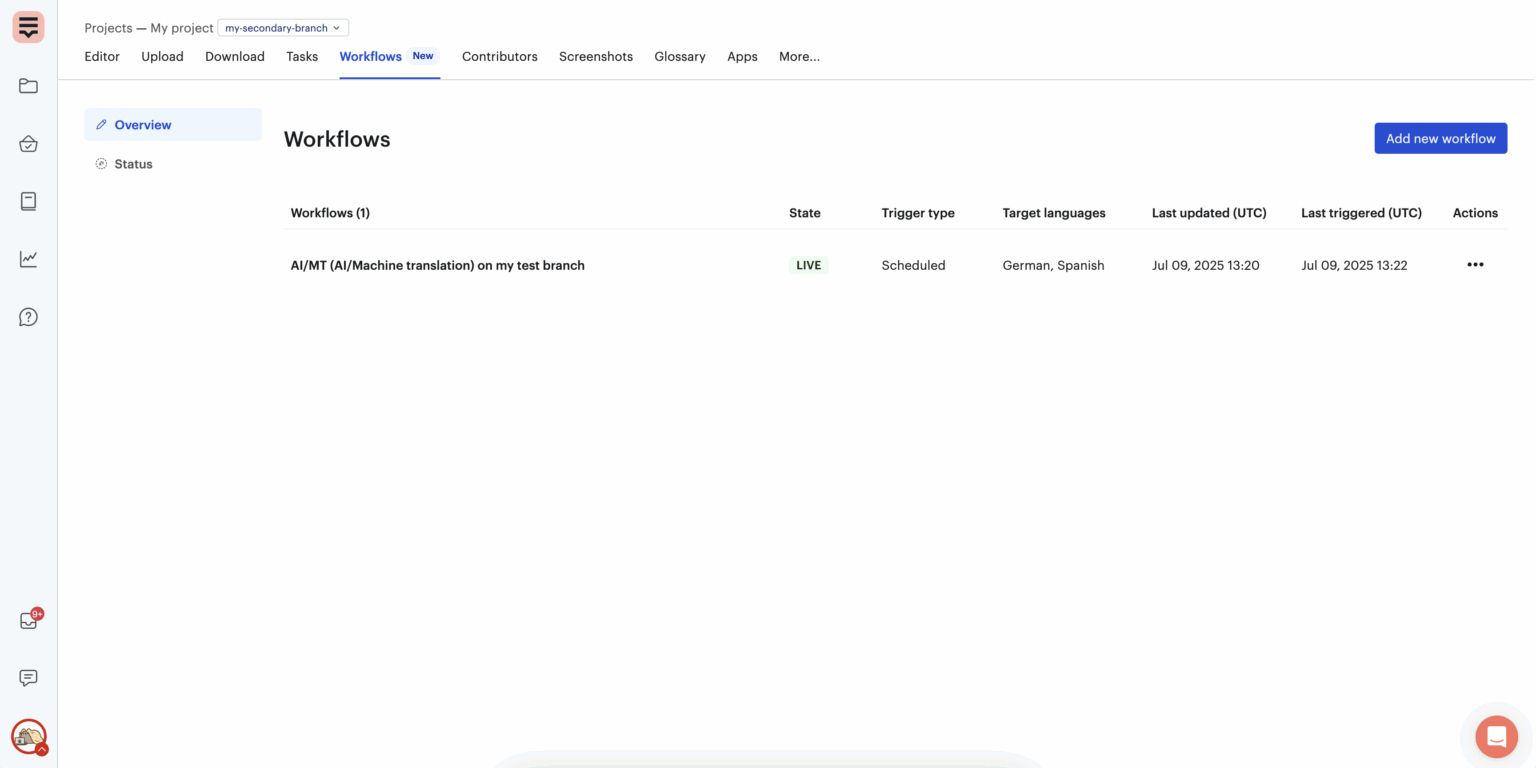Select Overview in the side menu
The image size is (1536, 768).
pos(173,125)
